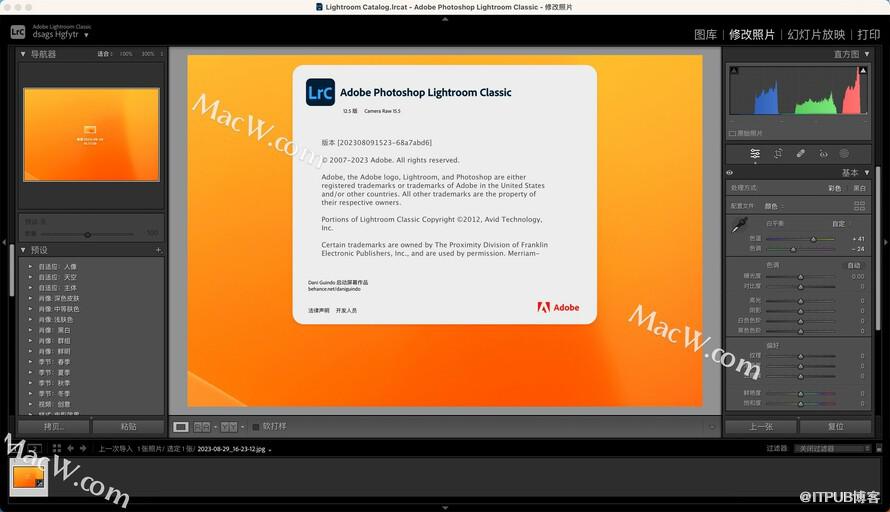
Task: Collapse the left panel group arrow
Action: point(4,242)
